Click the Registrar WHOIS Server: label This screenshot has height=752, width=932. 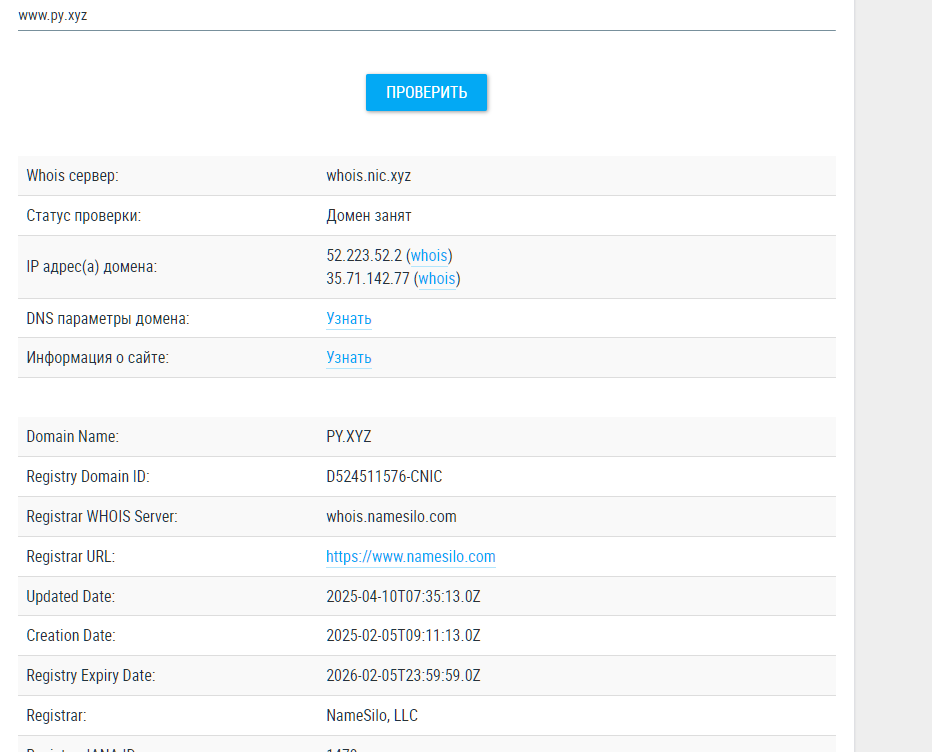tap(102, 517)
